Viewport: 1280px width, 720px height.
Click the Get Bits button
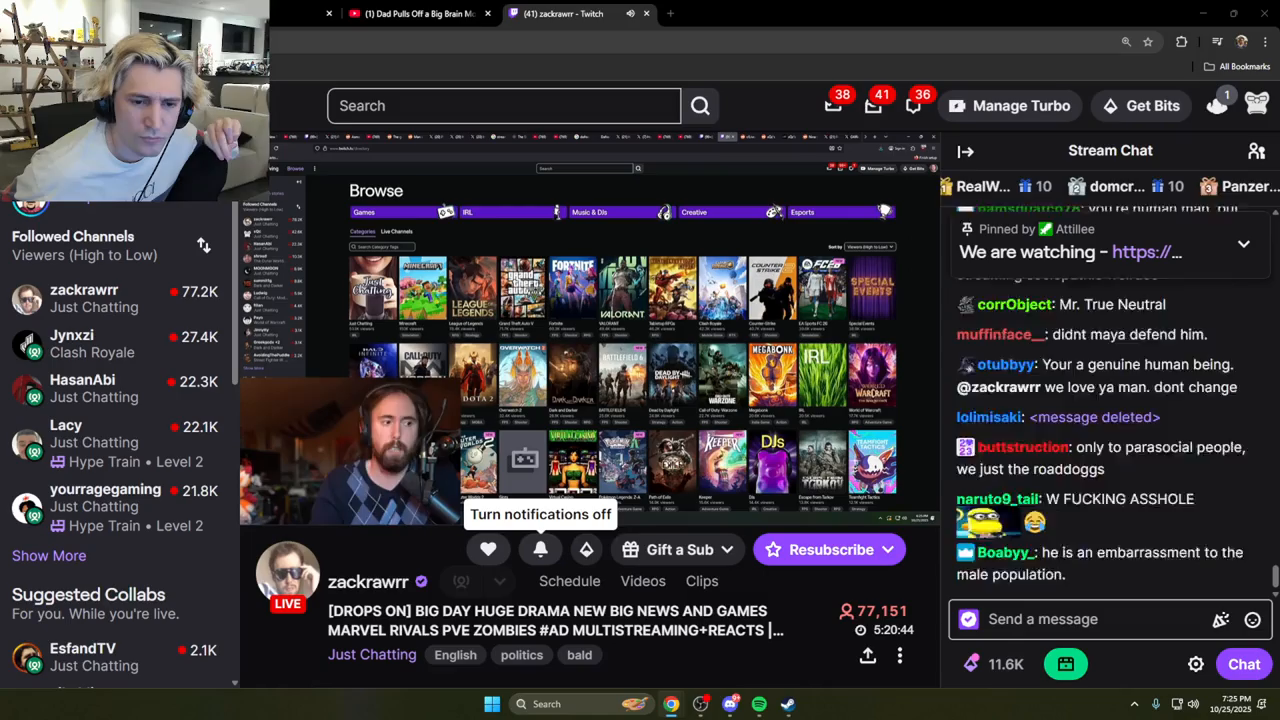(x=1141, y=106)
